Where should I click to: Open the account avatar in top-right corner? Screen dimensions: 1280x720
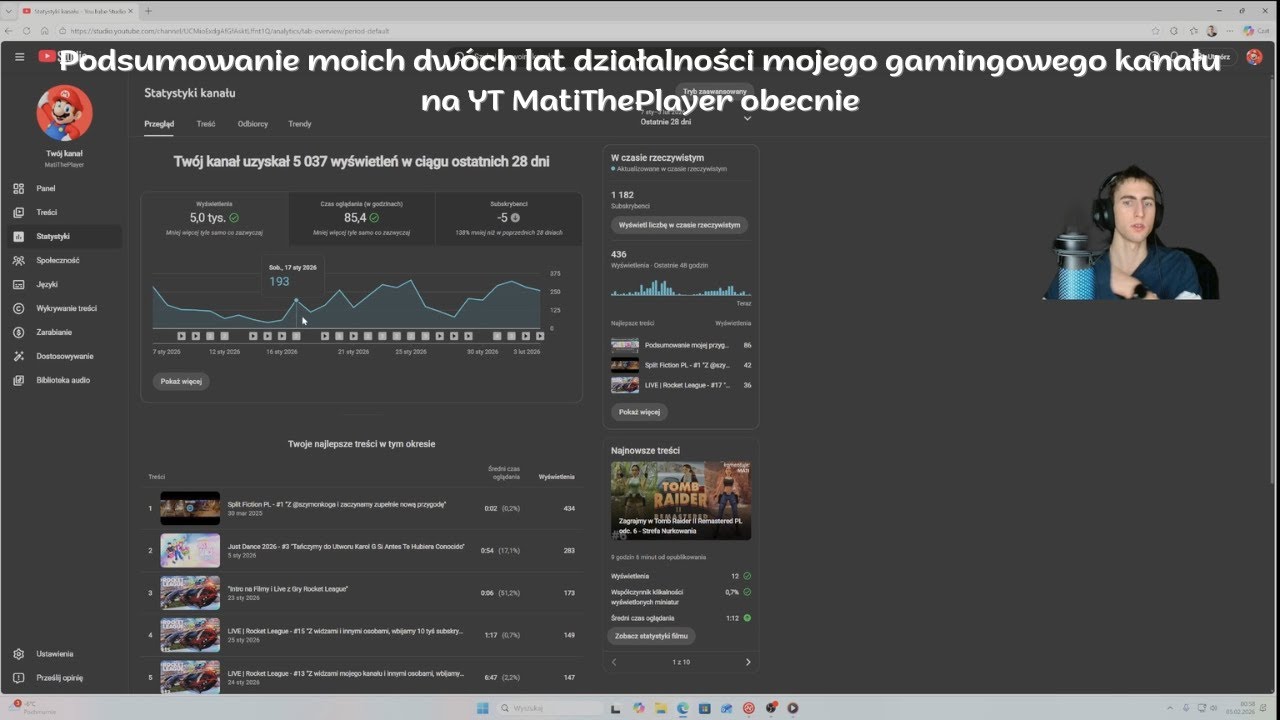(x=1254, y=57)
